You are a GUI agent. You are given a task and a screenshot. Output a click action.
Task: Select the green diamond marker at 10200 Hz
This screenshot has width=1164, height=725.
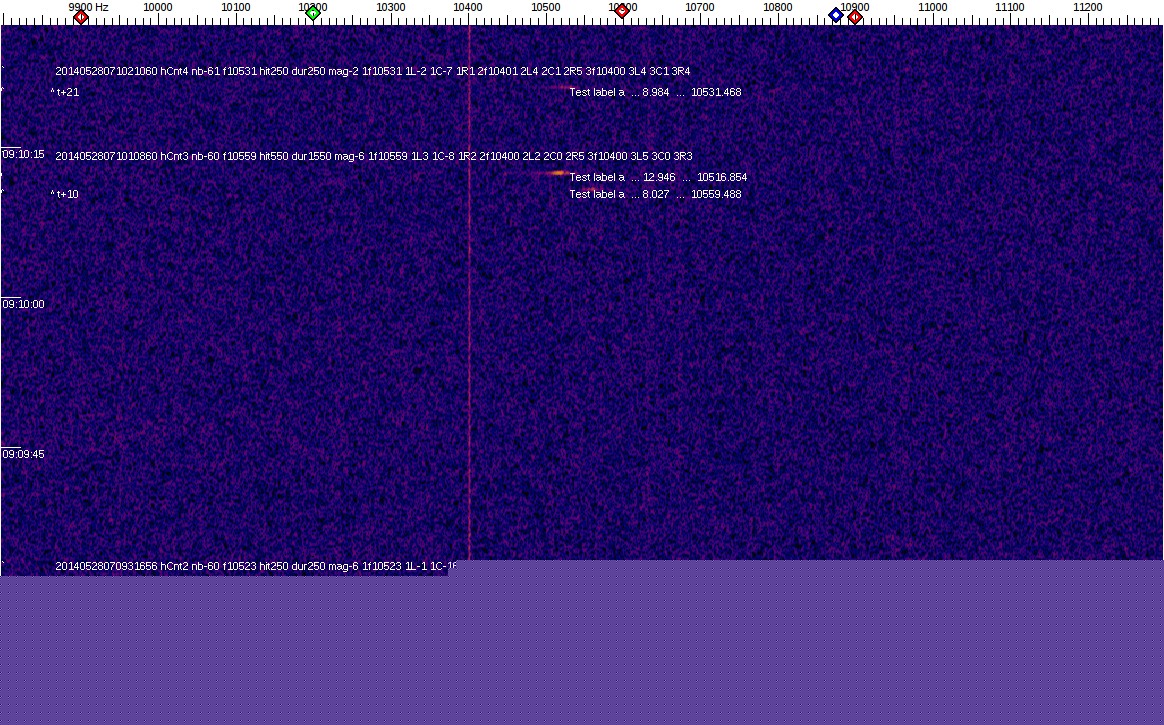[313, 13]
